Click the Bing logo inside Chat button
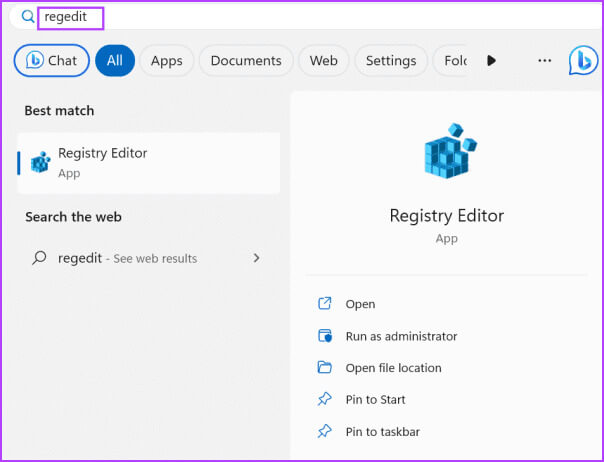This screenshot has width=604, height=462. pos(34,60)
